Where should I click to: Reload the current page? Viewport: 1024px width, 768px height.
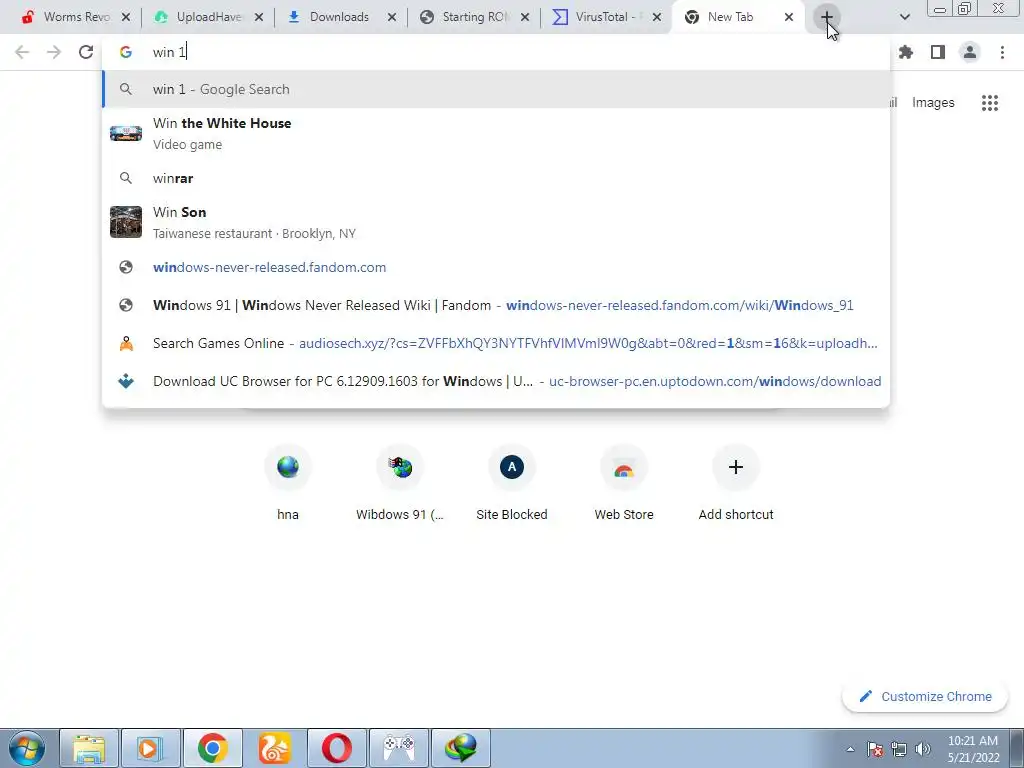click(86, 52)
